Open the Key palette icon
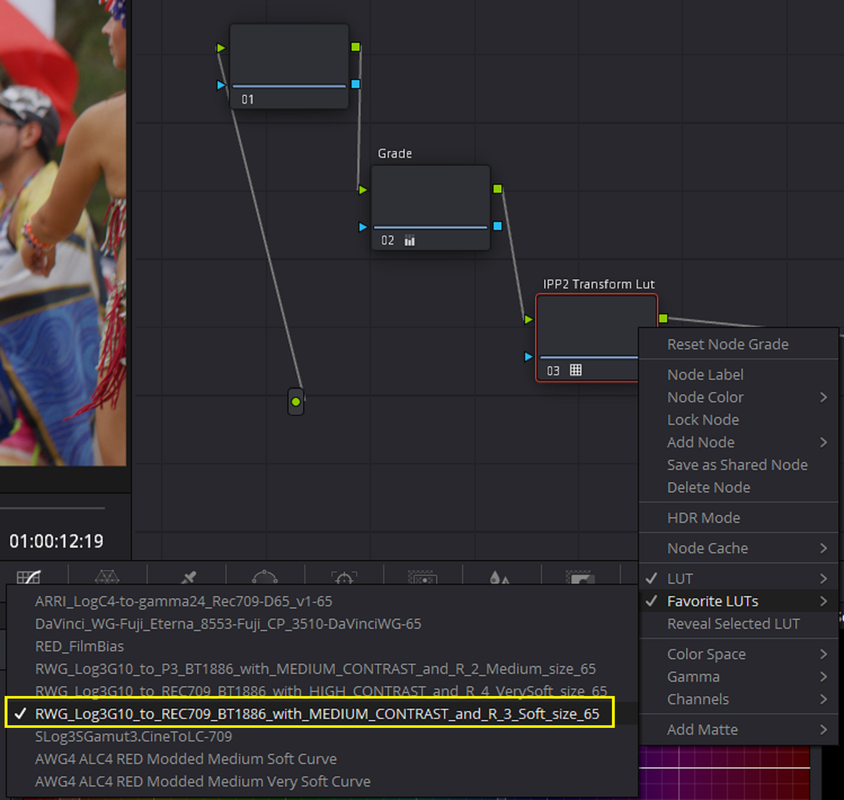 coord(580,578)
